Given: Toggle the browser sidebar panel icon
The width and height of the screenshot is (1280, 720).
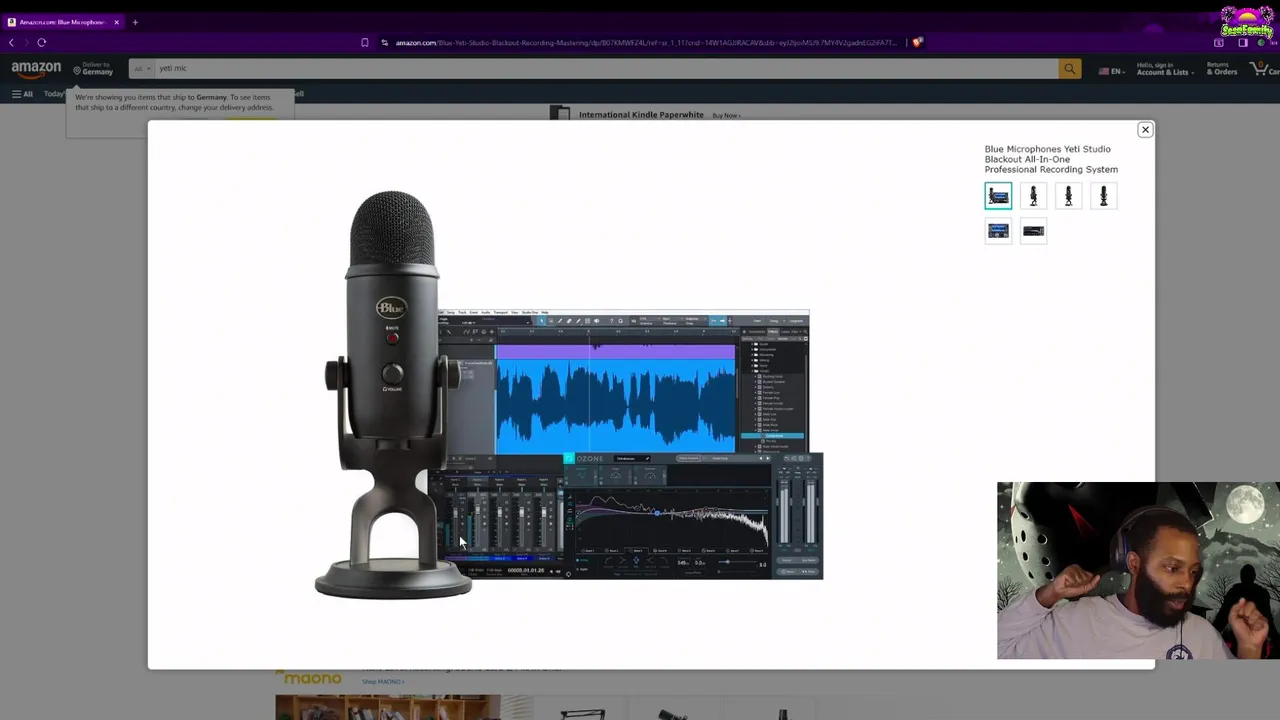Looking at the screenshot, I should (1243, 42).
